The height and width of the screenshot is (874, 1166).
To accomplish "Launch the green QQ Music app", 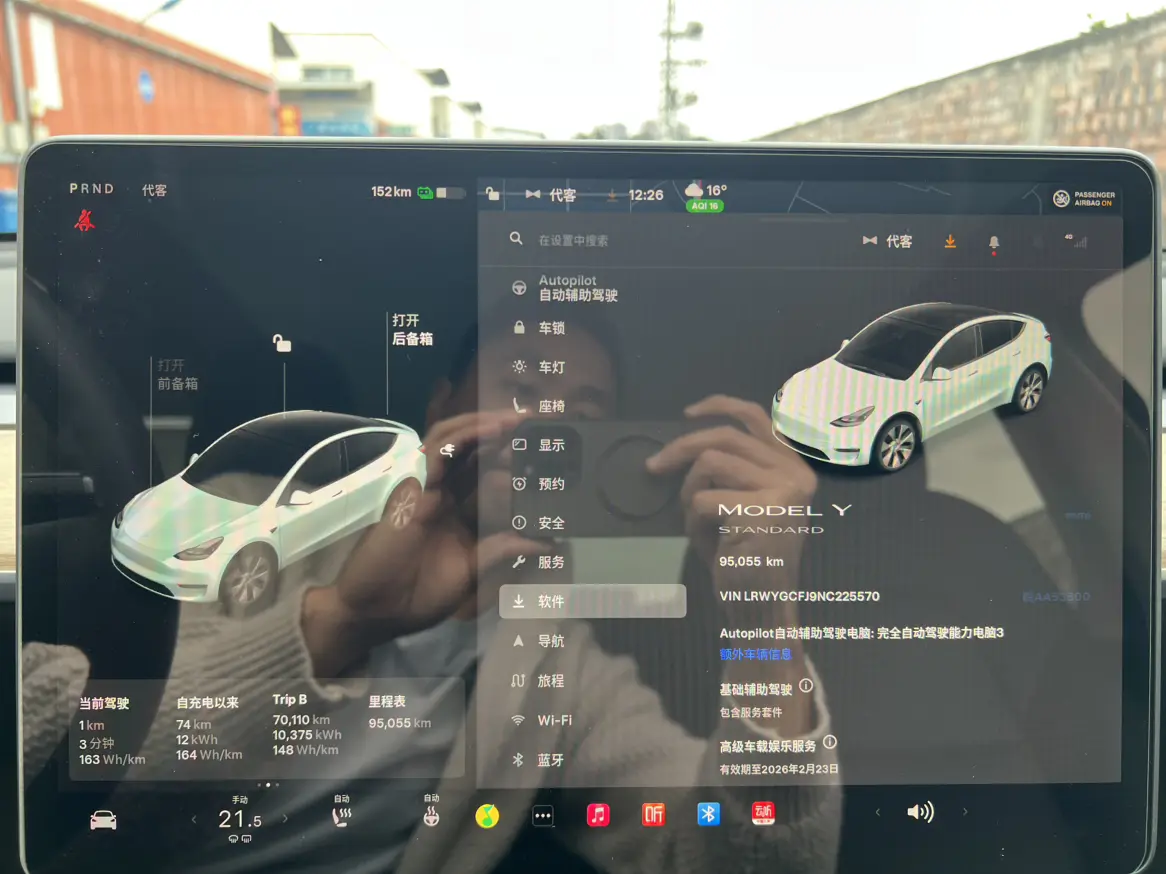I will click(x=487, y=816).
